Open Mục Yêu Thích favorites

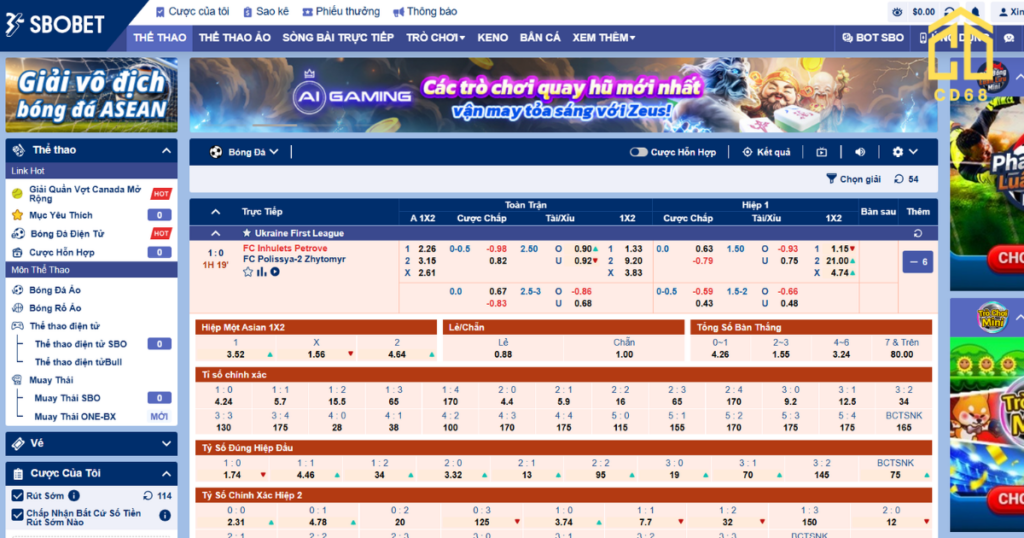click(x=61, y=215)
